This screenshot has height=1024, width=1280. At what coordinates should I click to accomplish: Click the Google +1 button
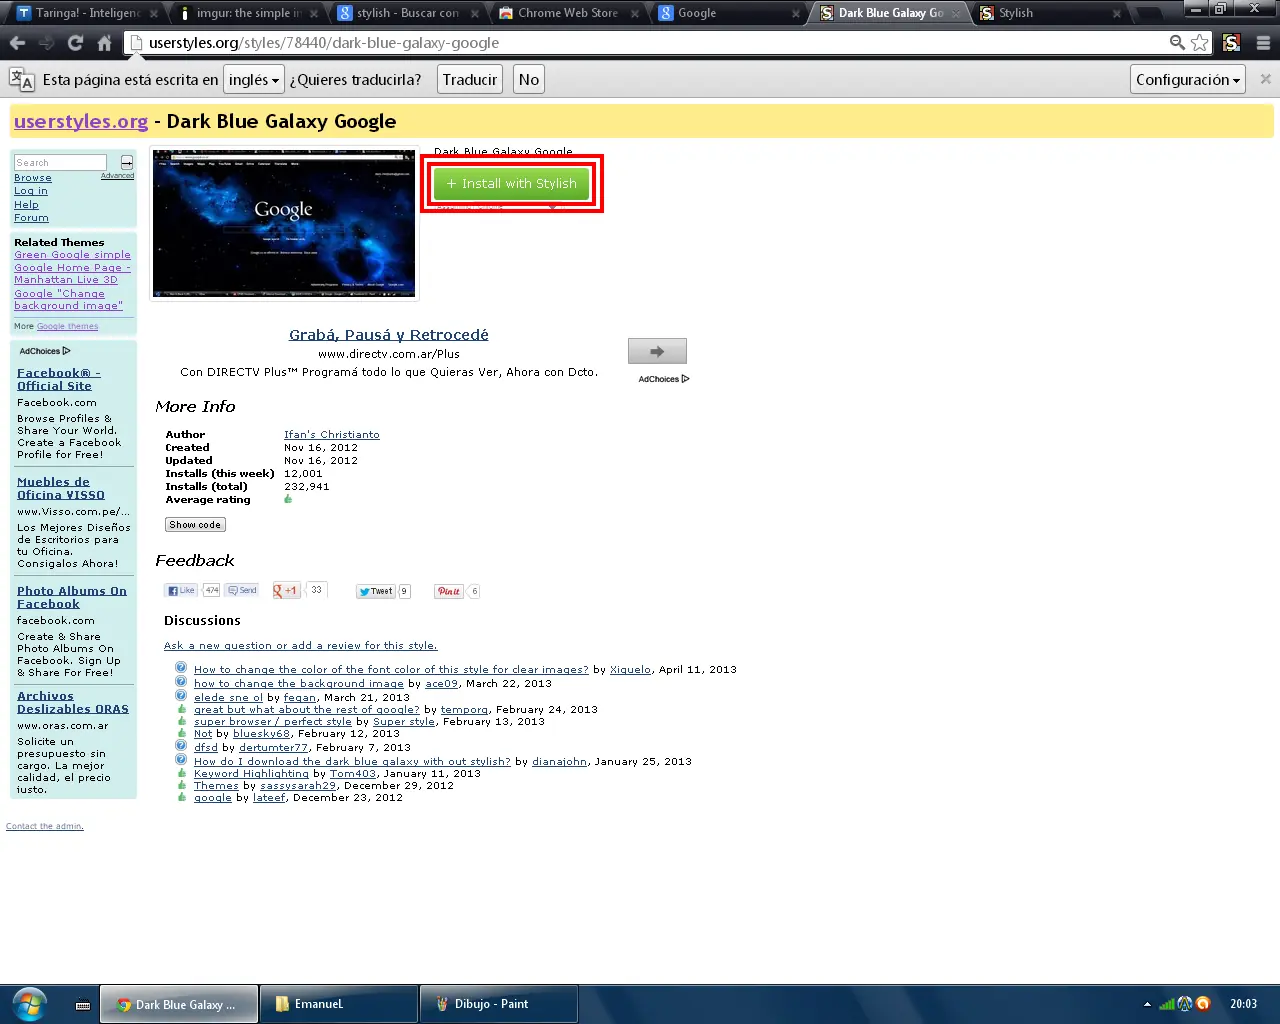pyautogui.click(x=286, y=590)
